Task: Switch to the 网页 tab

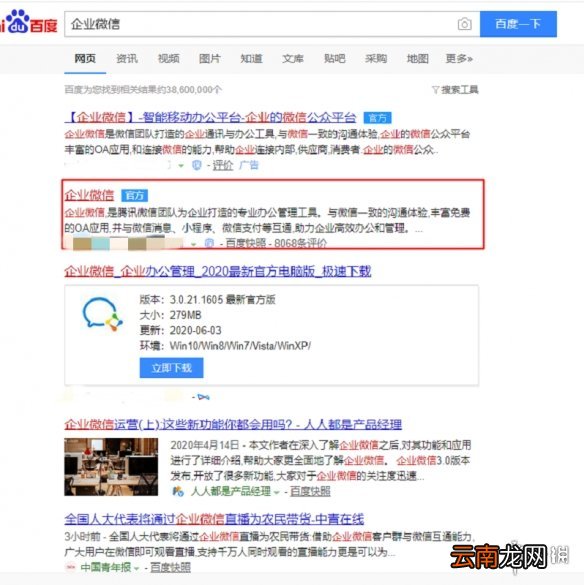Action: tap(85, 59)
